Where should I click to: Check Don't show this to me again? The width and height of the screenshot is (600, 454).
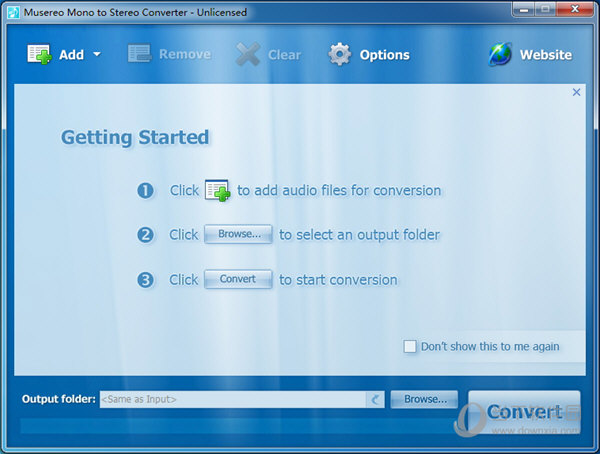click(410, 346)
